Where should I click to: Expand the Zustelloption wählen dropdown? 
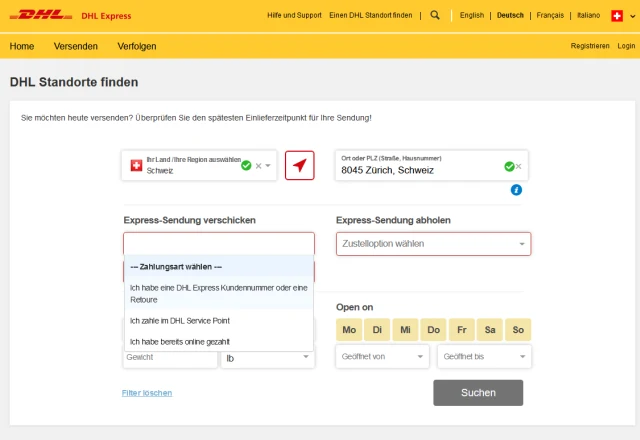click(432, 244)
